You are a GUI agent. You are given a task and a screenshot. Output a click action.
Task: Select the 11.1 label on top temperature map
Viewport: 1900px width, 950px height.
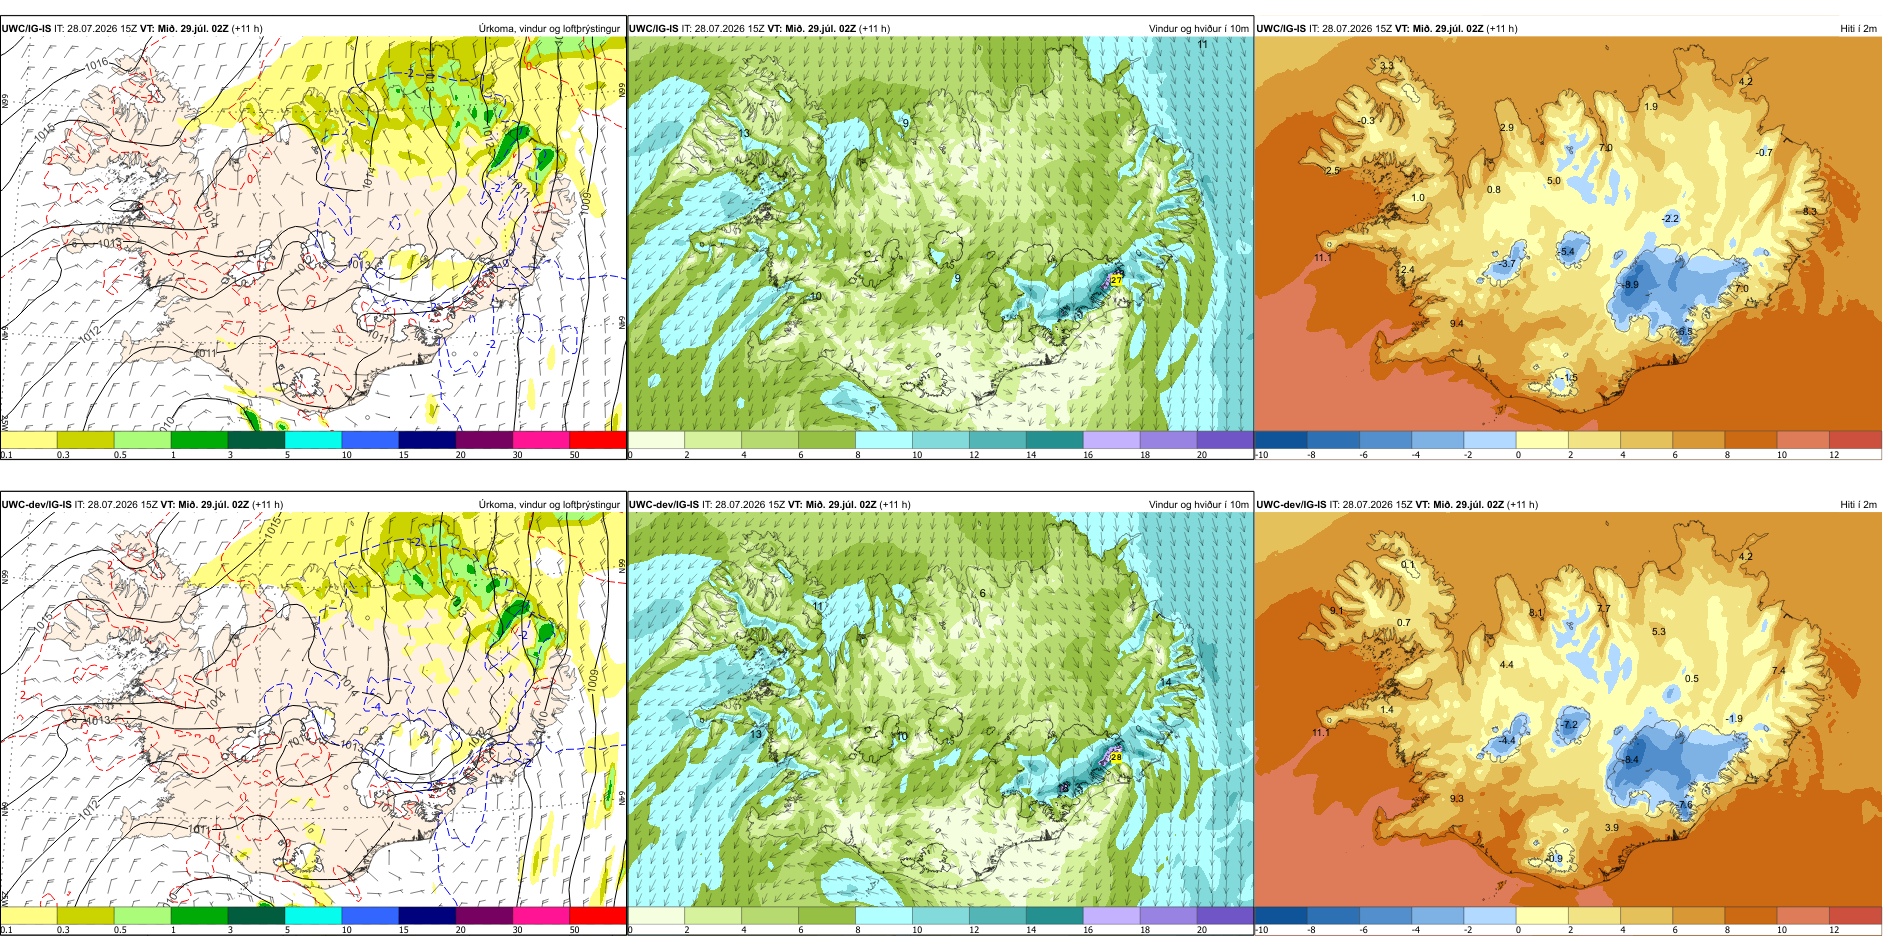pyautogui.click(x=1322, y=258)
